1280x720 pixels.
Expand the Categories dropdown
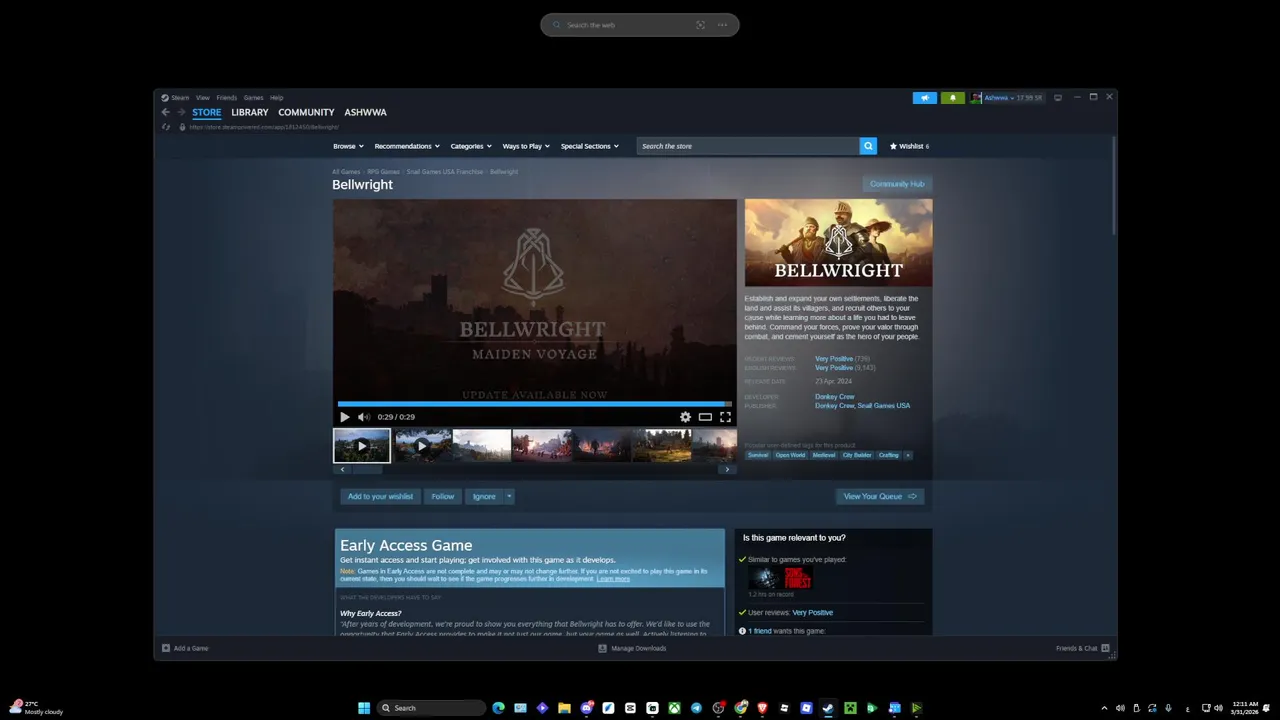(471, 146)
